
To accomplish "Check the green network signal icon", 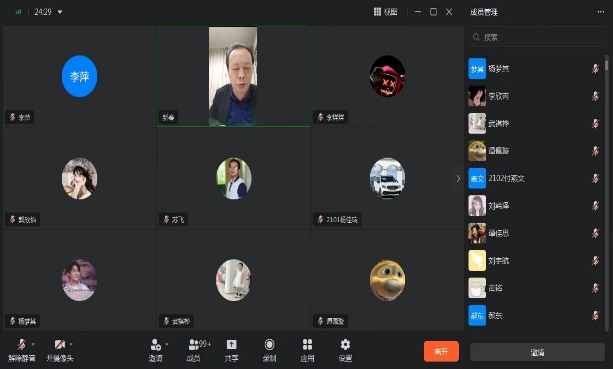I will point(18,12).
